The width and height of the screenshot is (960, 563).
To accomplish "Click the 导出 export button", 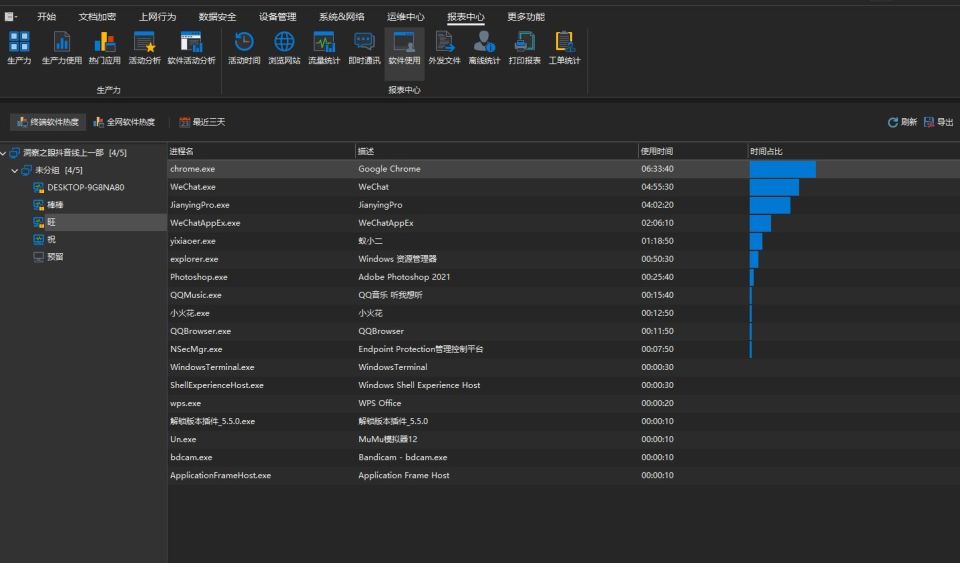I will click(x=939, y=122).
